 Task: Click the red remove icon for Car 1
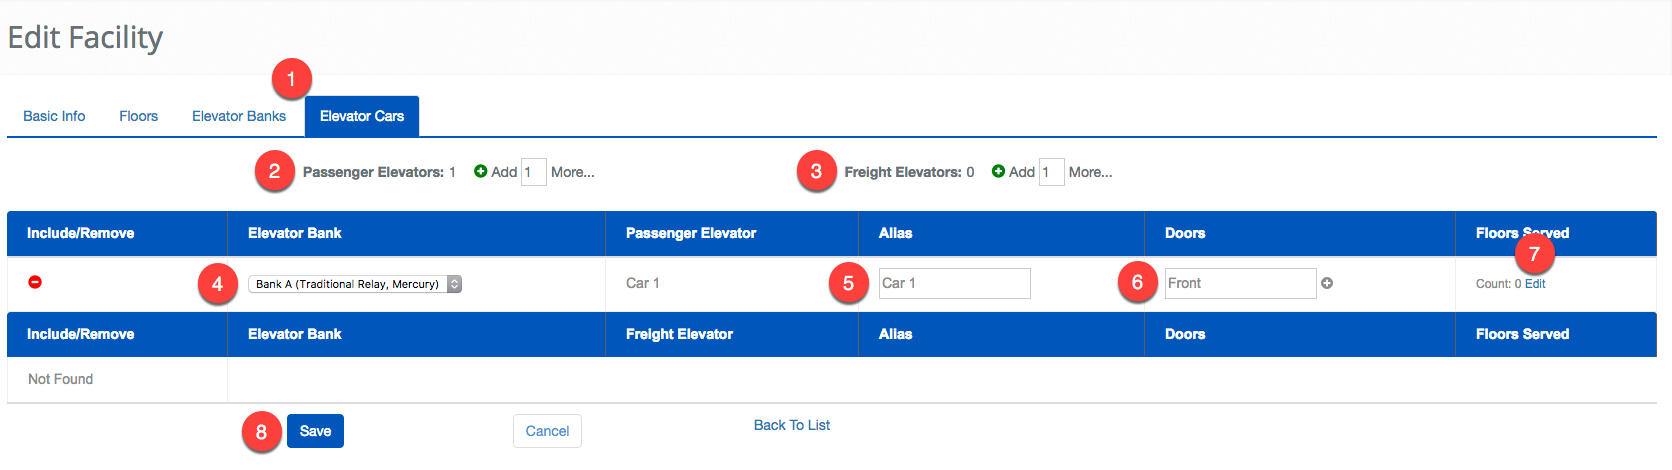click(x=35, y=282)
